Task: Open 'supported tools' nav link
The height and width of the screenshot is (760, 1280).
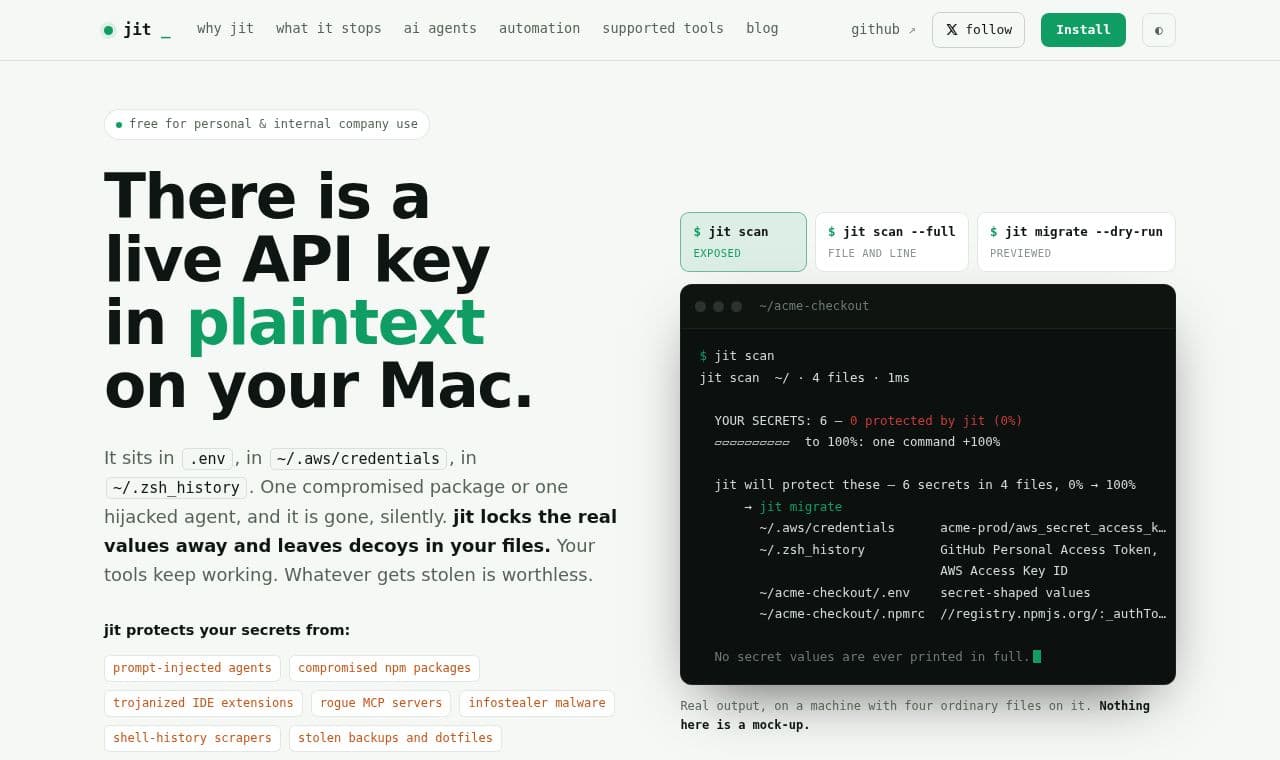Action: pyautogui.click(x=663, y=28)
